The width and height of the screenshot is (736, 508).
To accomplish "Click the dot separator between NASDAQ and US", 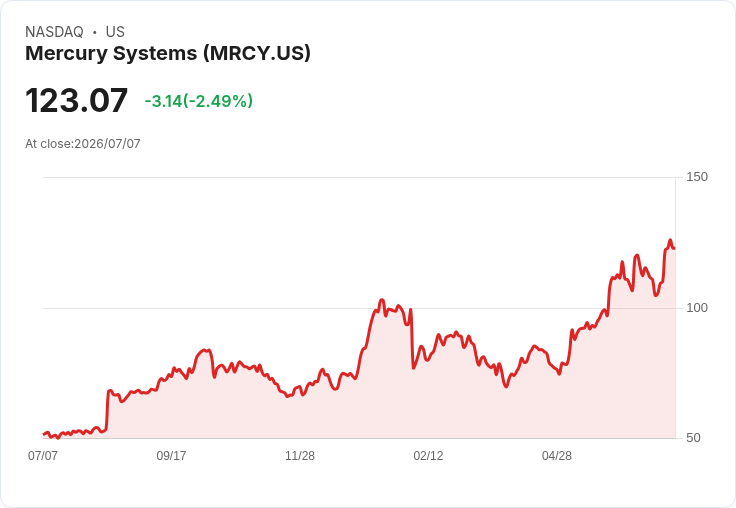I will [94, 32].
